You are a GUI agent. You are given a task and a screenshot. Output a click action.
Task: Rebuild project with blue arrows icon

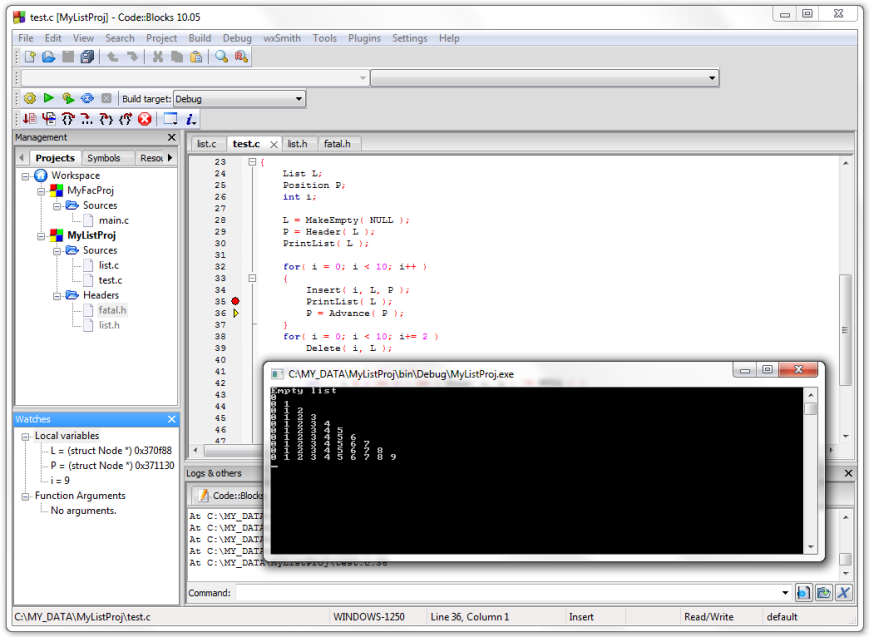pos(87,98)
